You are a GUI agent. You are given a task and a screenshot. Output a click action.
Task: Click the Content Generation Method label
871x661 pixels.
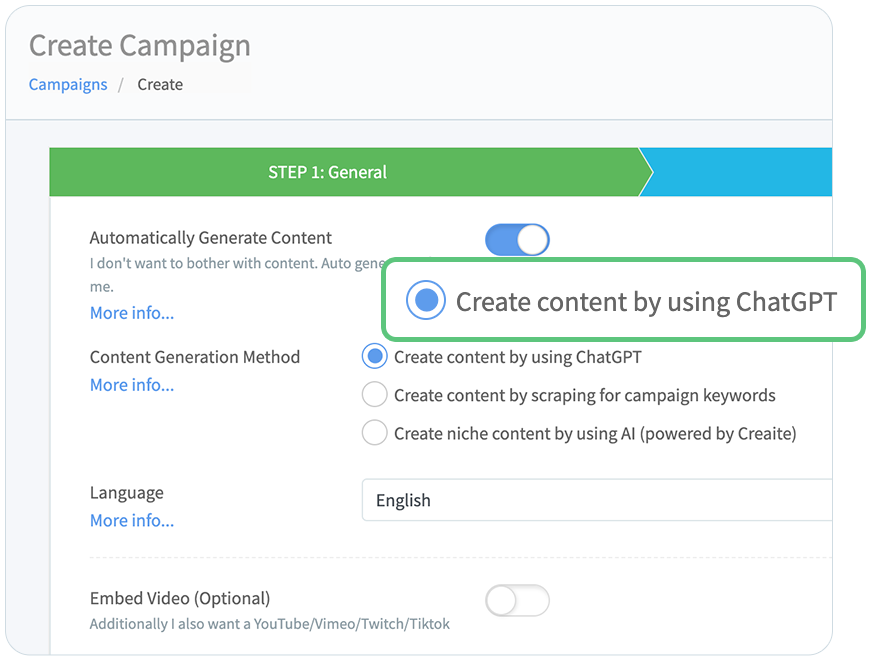click(x=195, y=357)
